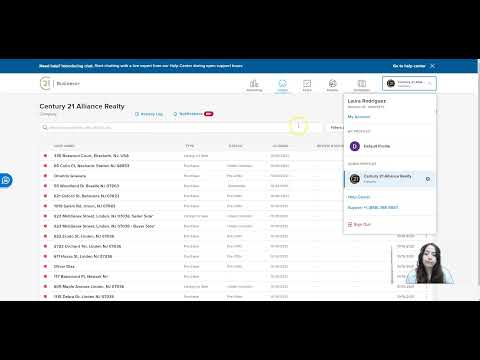Click the Laura Rodriguez name in the menu
The width and height of the screenshot is (480, 360).
point(367,101)
